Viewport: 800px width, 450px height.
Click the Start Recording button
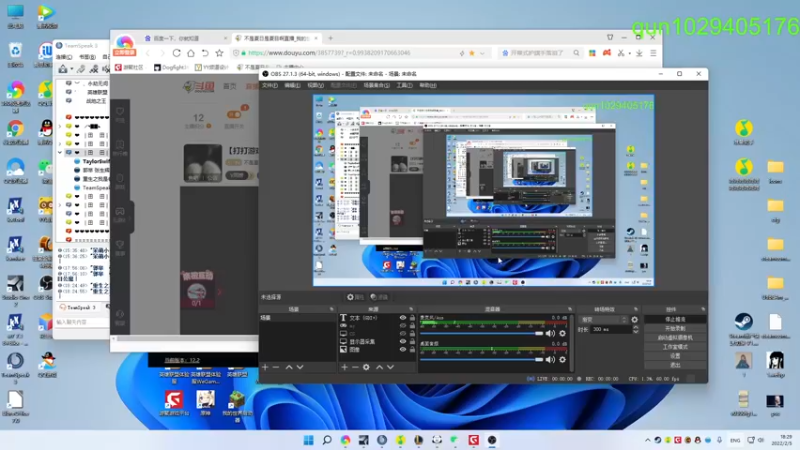click(x=675, y=328)
